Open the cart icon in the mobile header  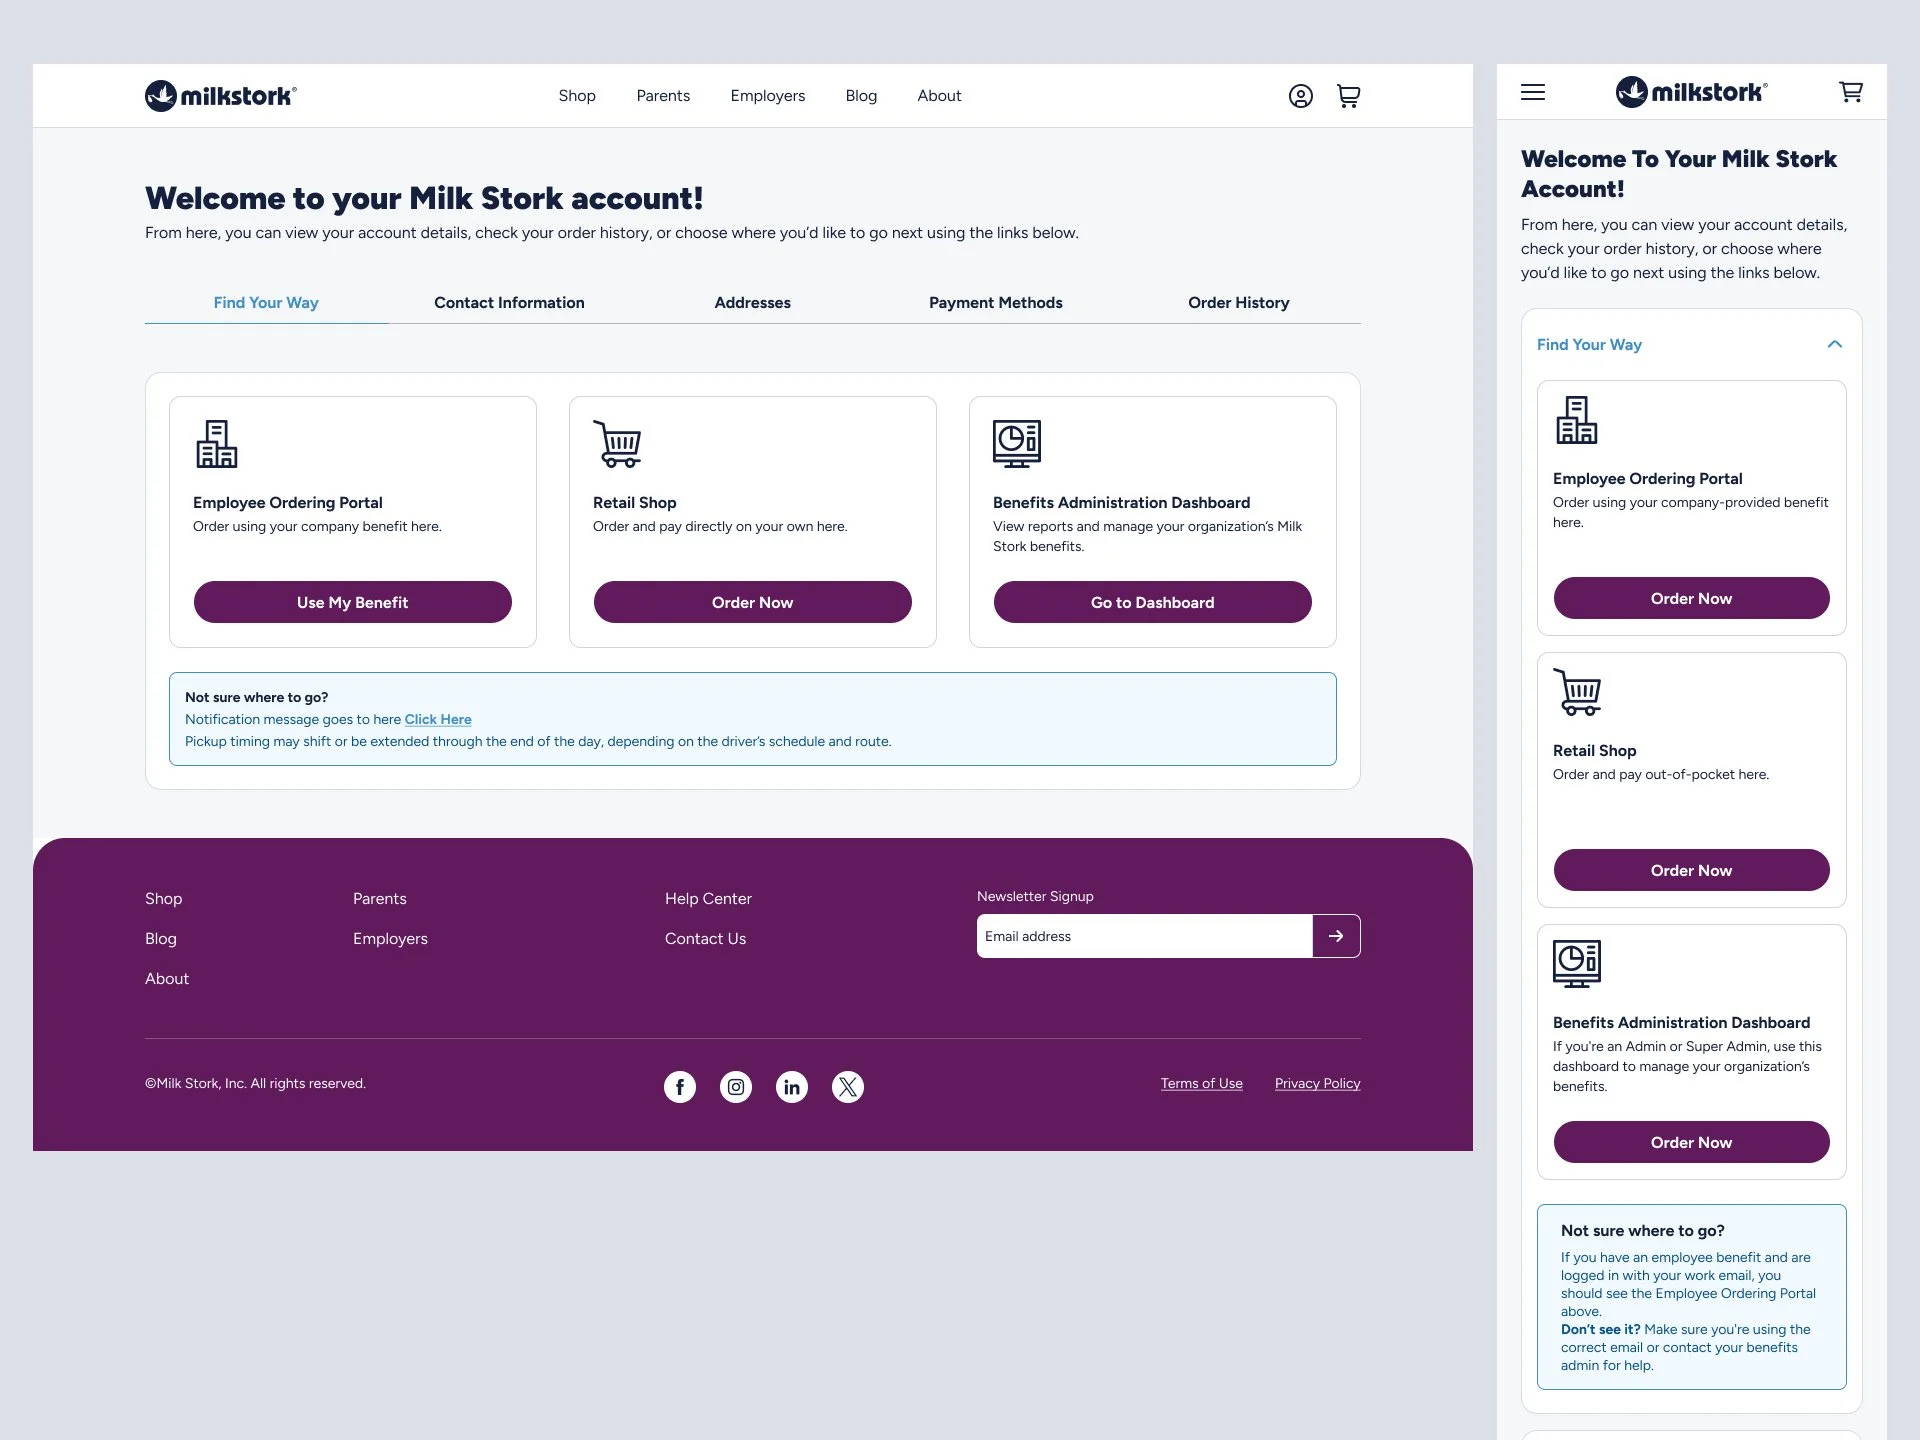[x=1850, y=92]
